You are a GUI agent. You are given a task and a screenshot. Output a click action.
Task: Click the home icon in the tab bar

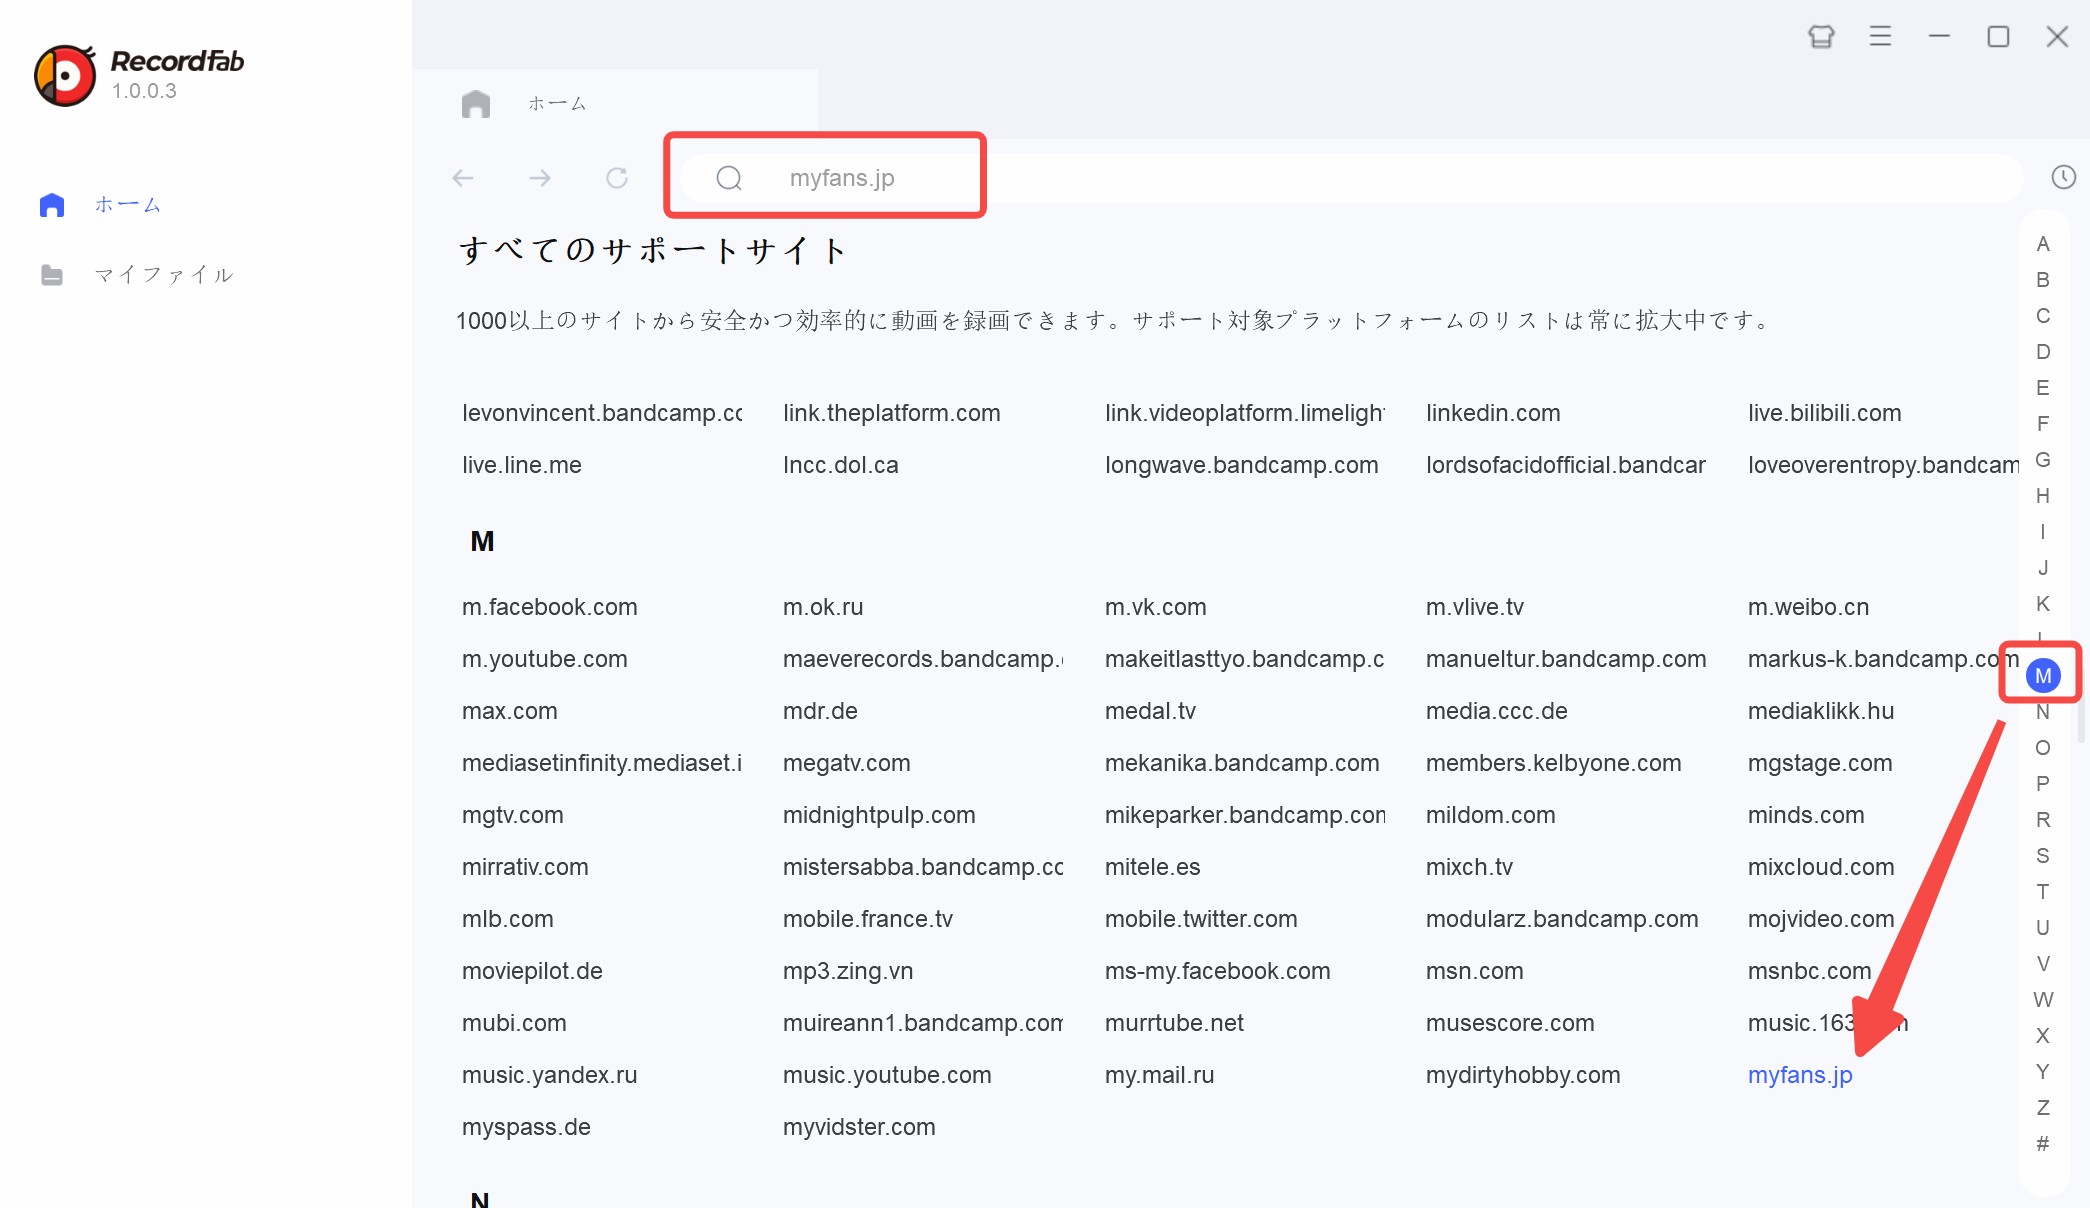tap(476, 104)
